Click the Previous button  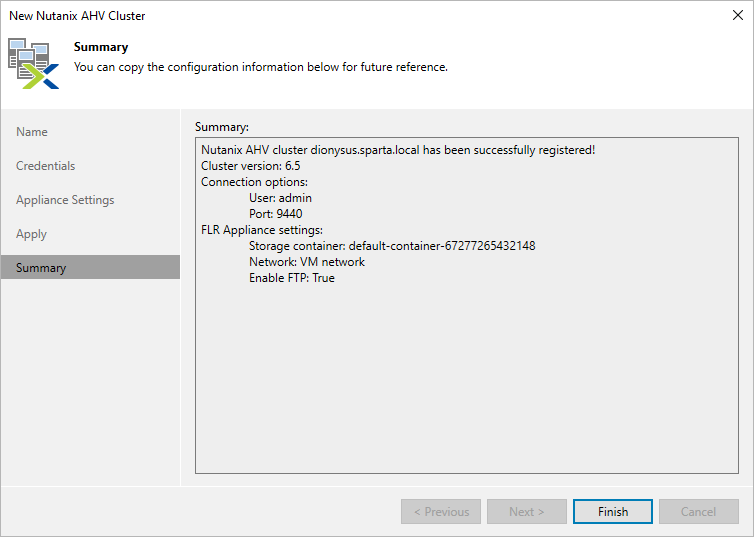click(441, 512)
